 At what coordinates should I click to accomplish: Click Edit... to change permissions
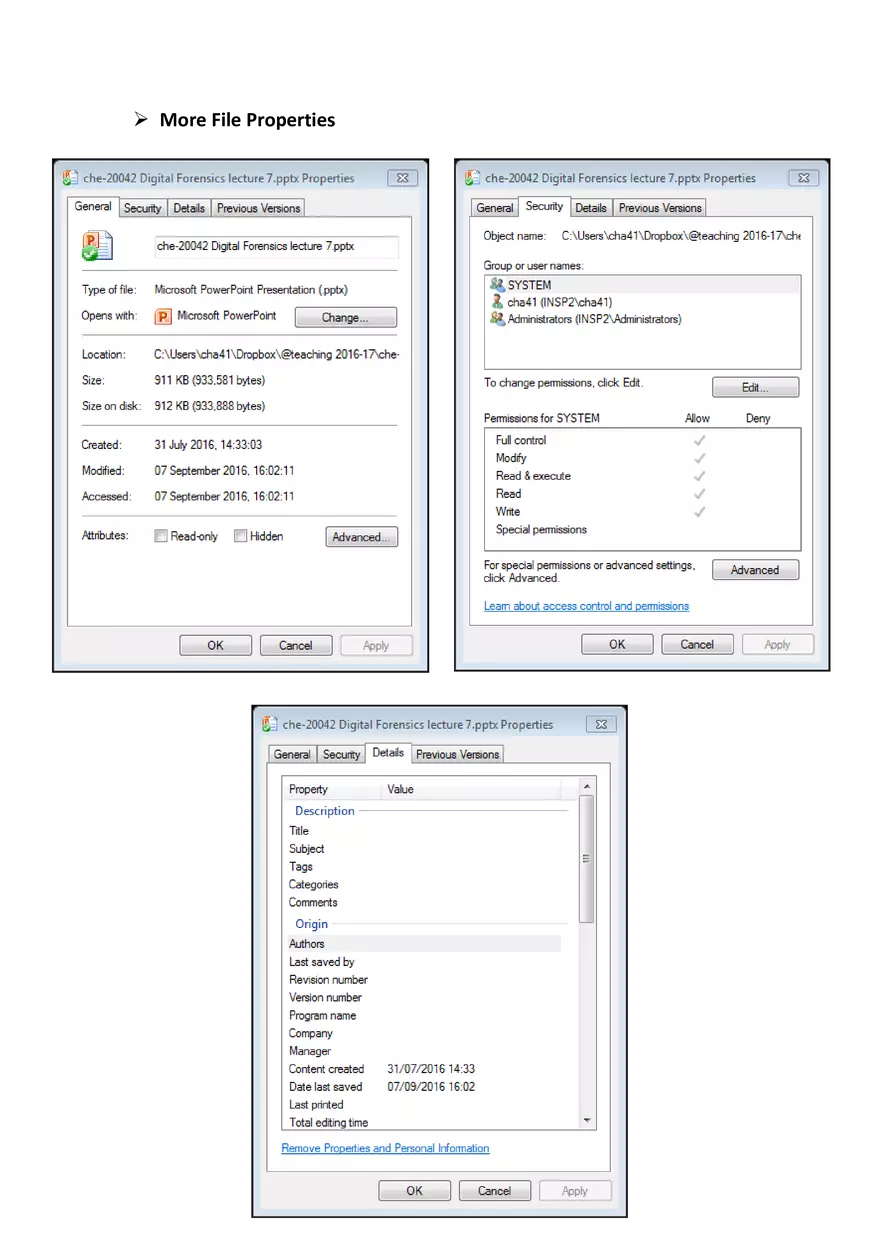pos(755,387)
